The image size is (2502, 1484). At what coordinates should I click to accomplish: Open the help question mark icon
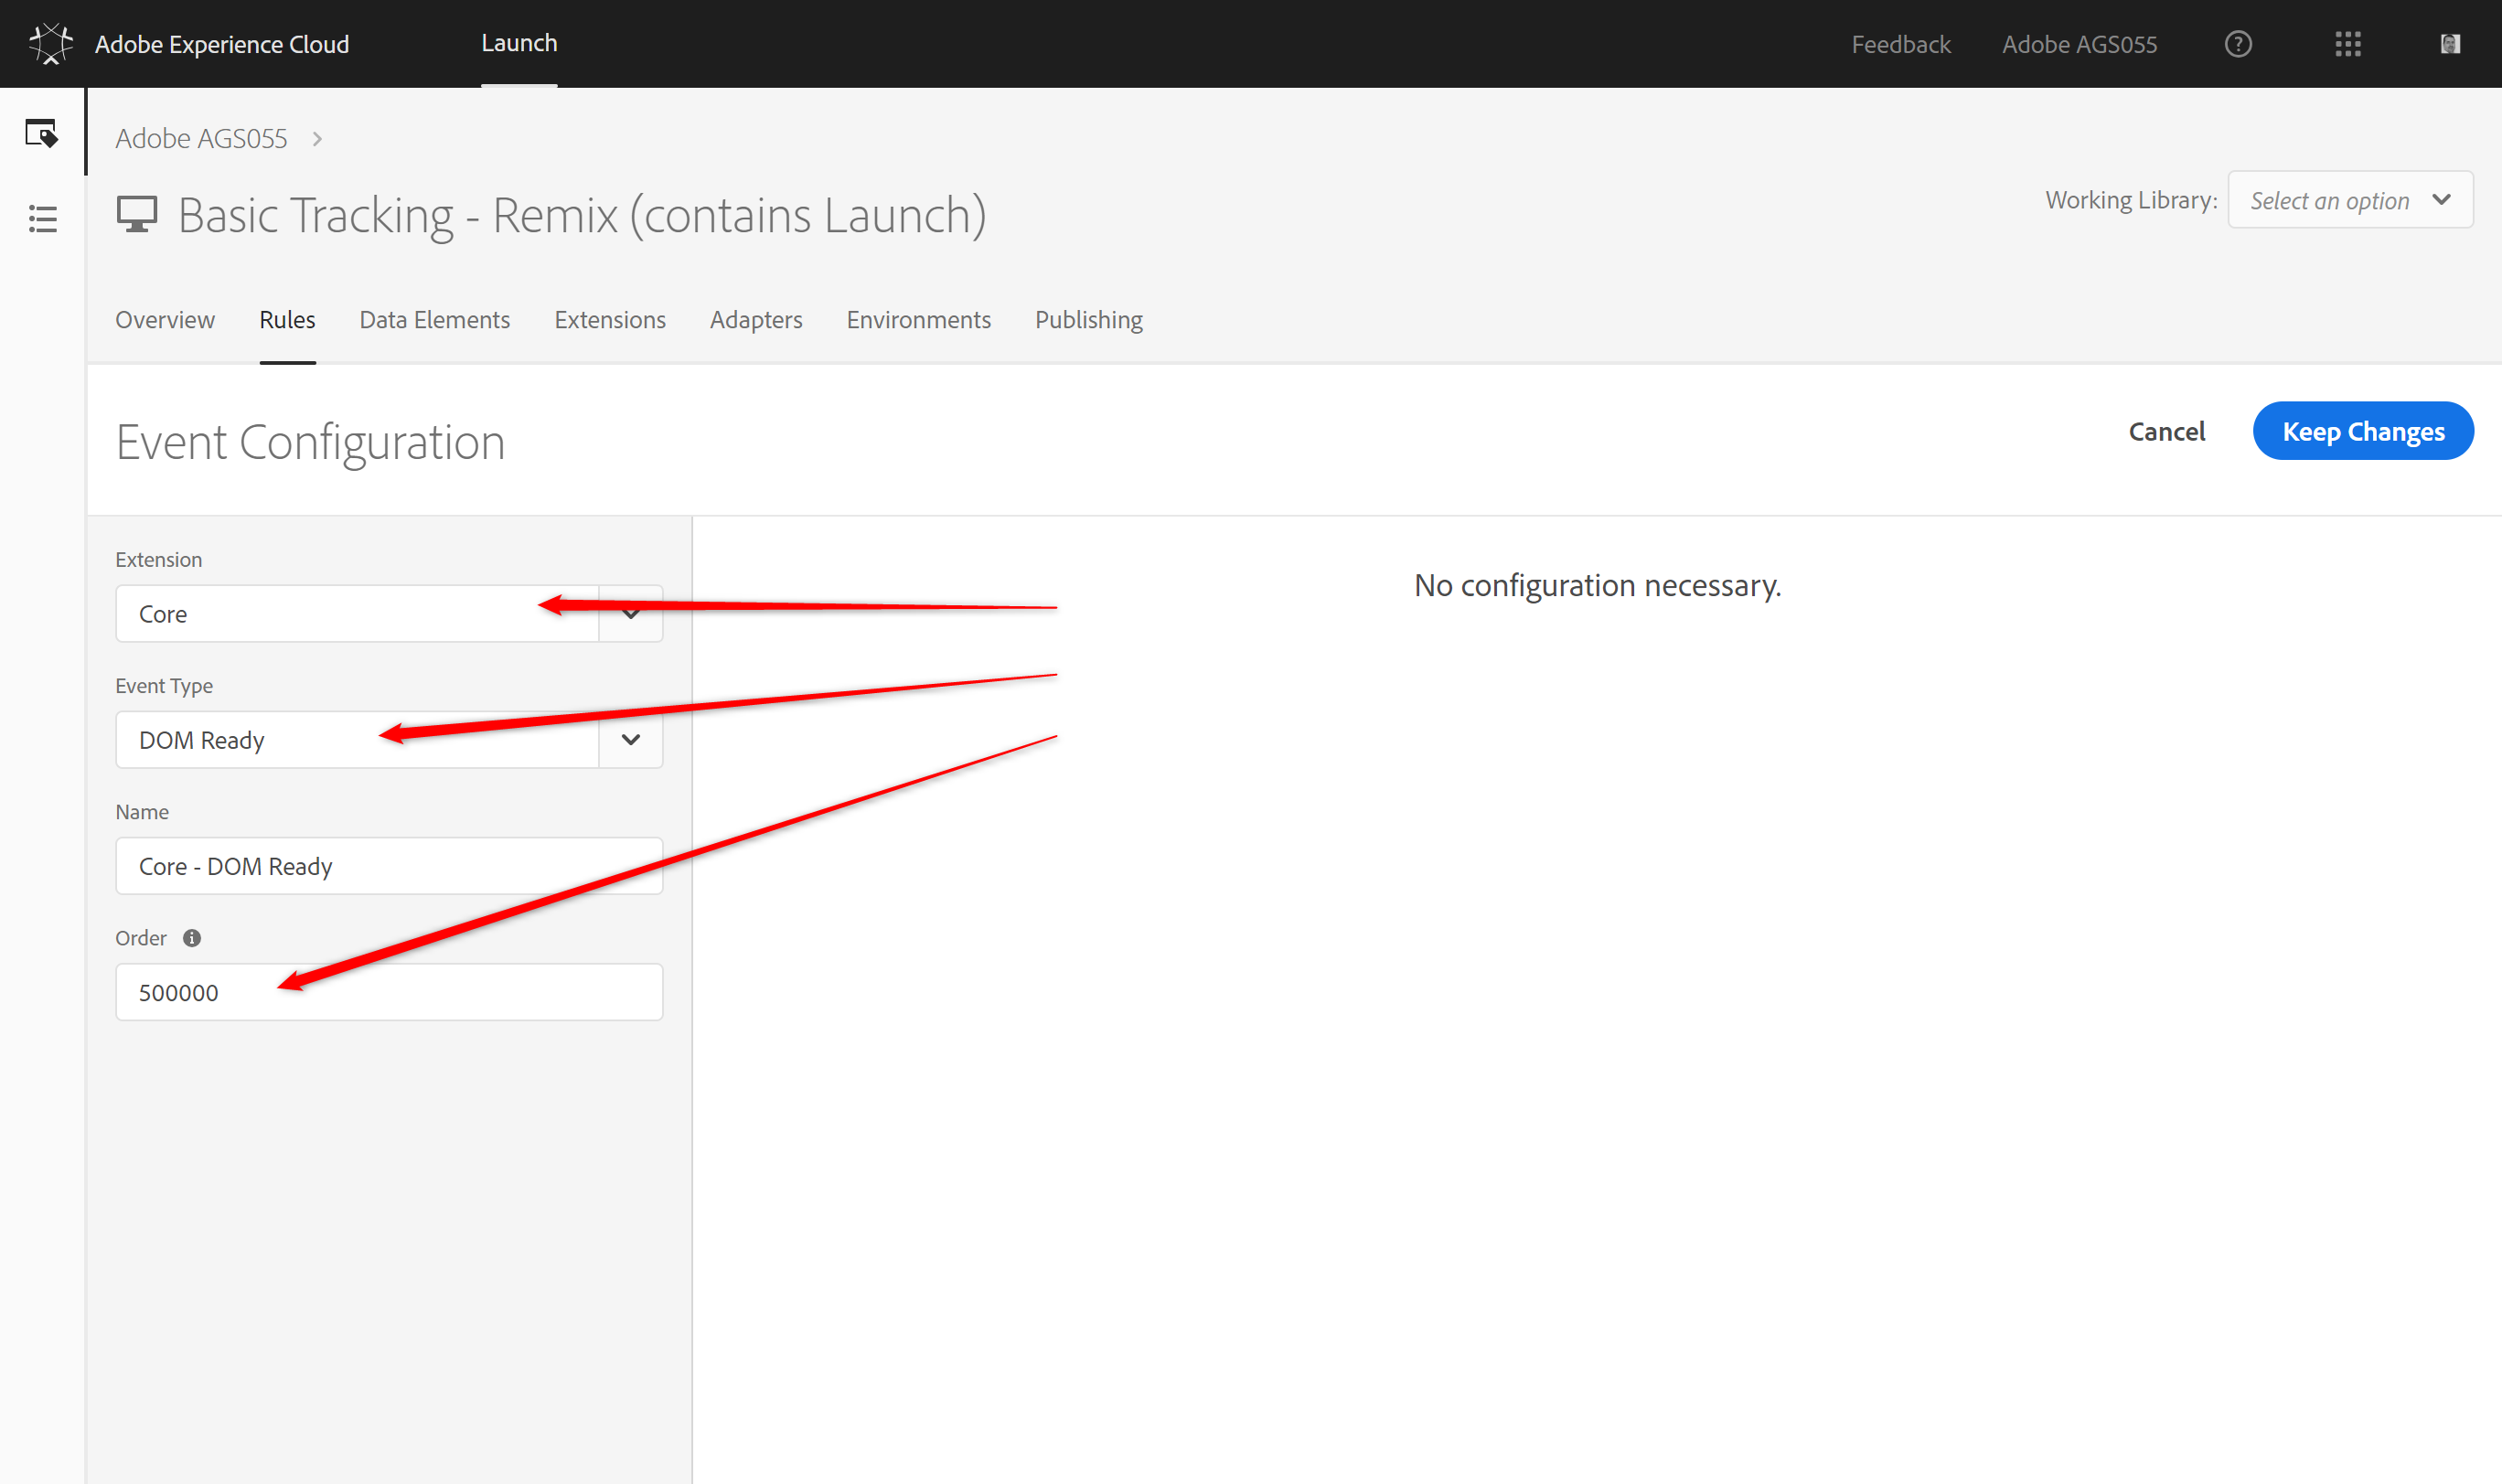point(2238,44)
